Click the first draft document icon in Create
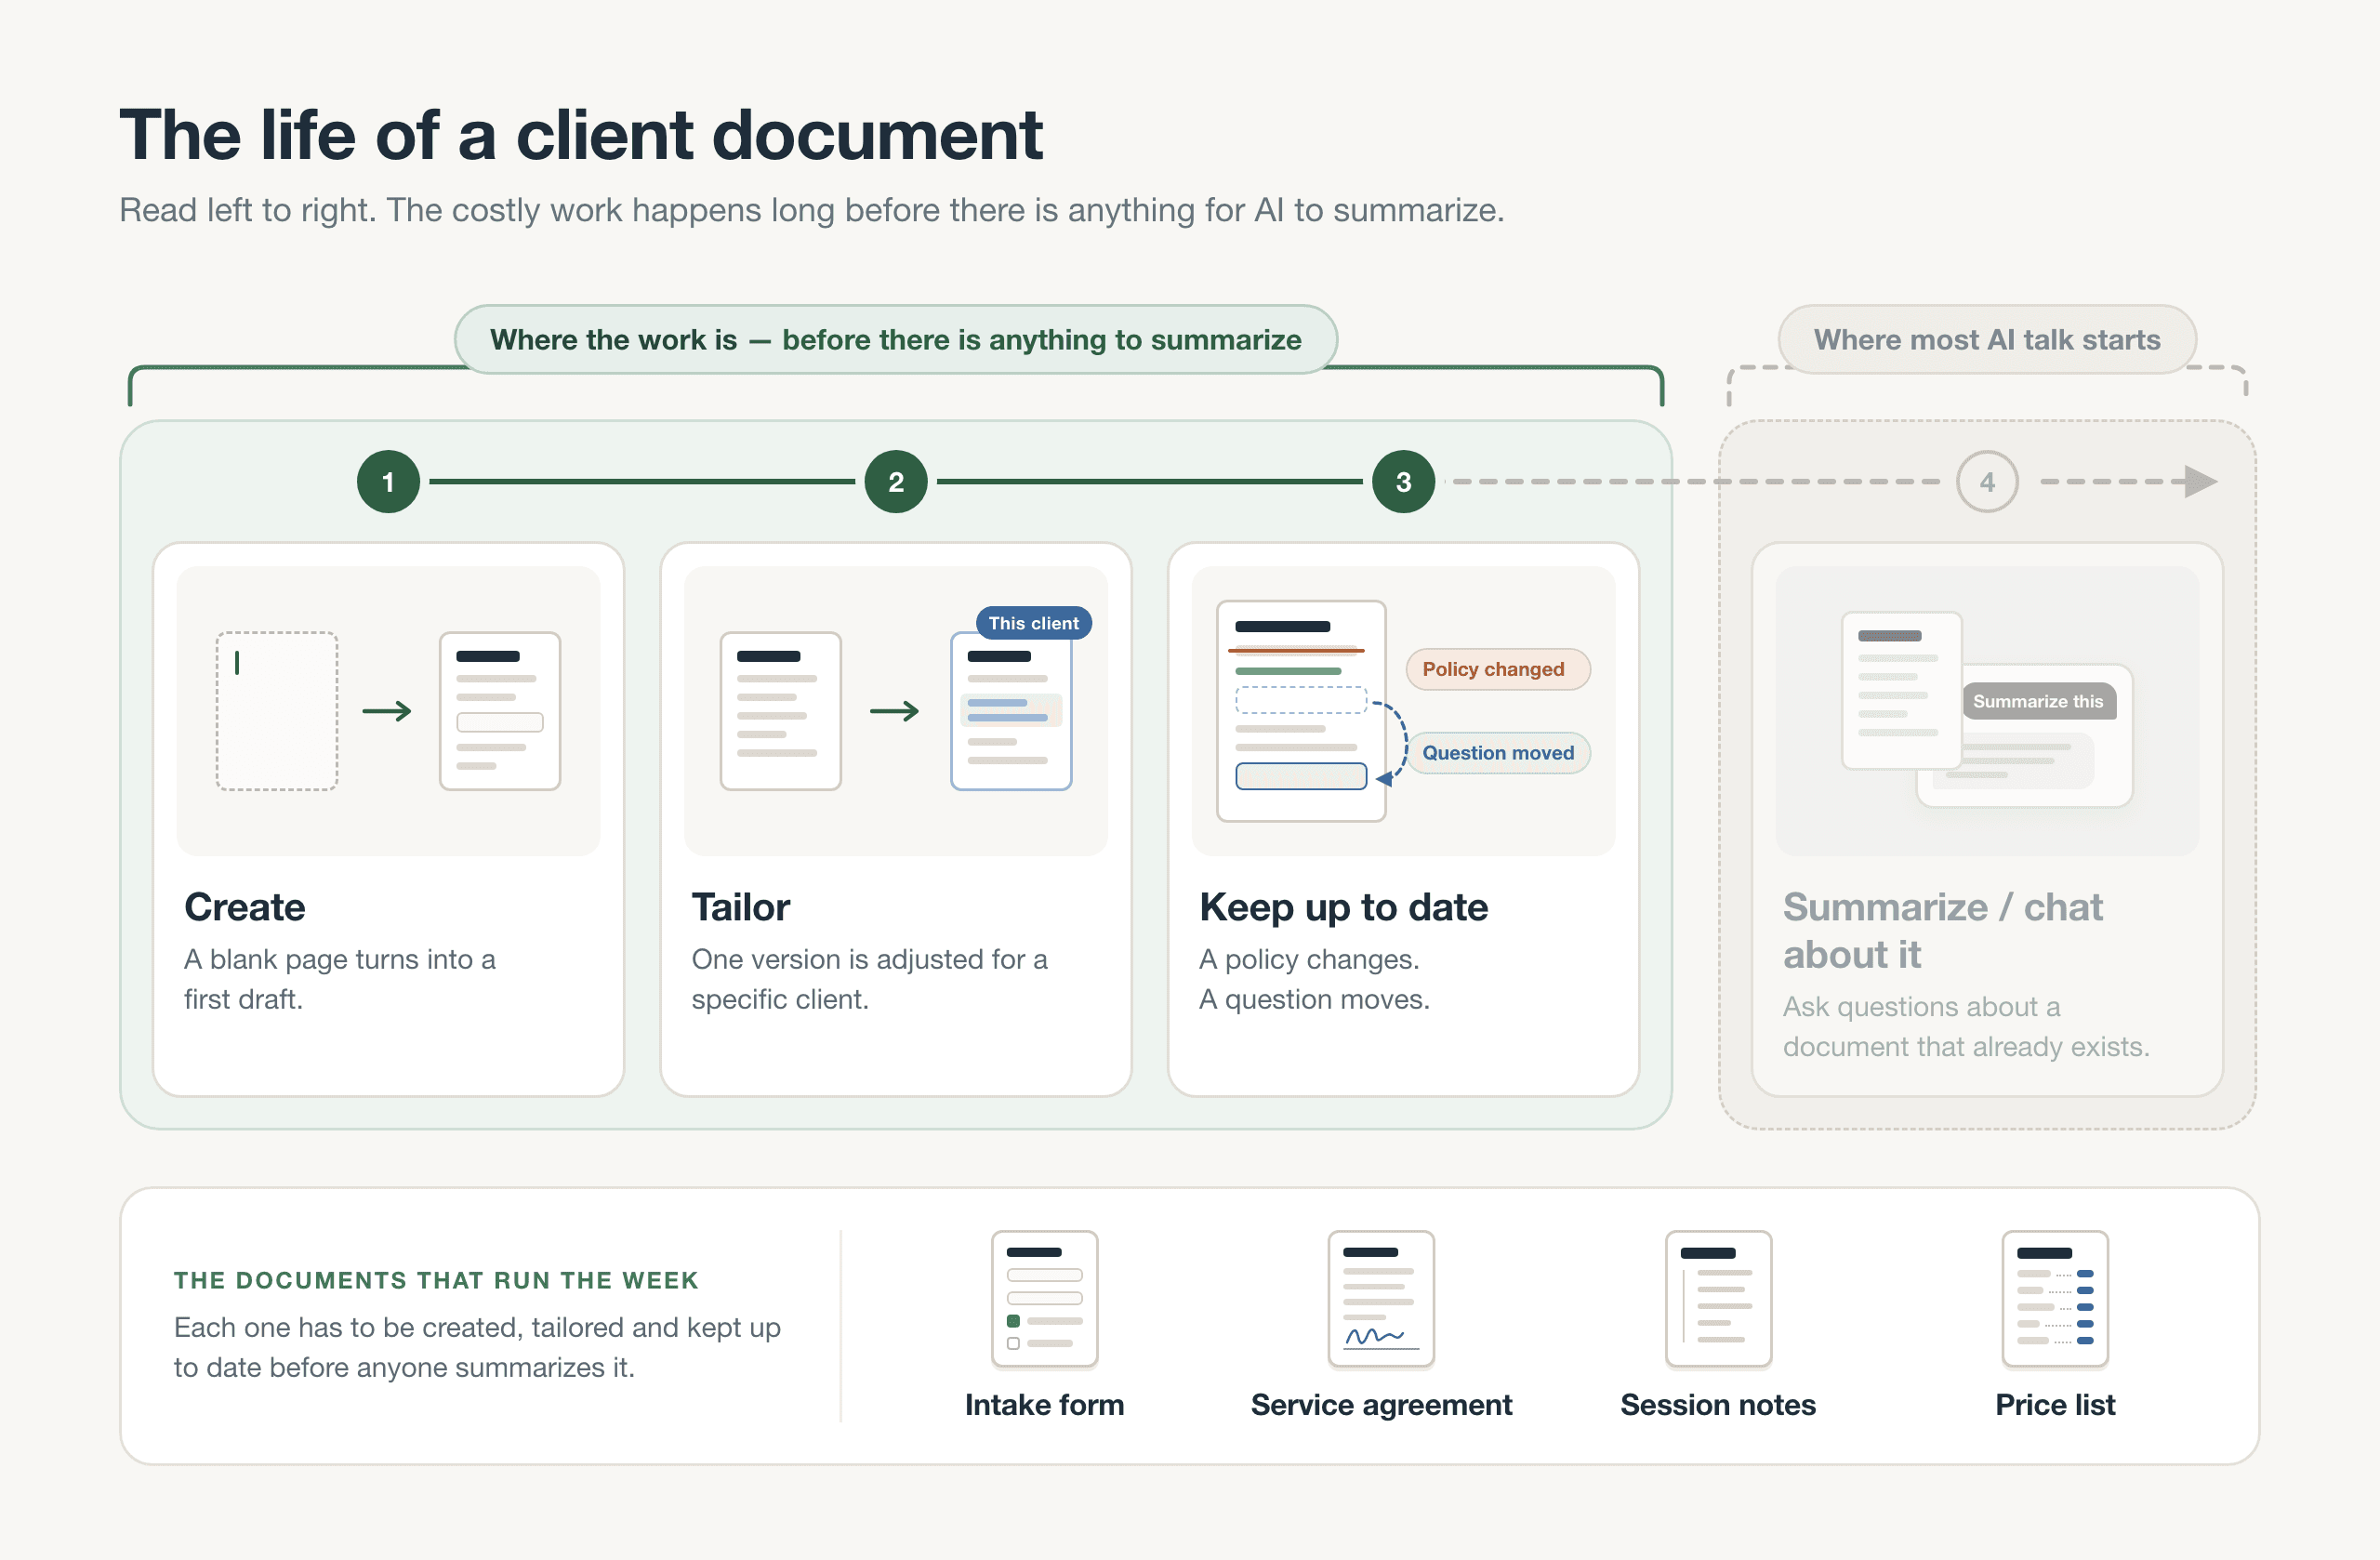2380x1560 pixels. coord(500,711)
